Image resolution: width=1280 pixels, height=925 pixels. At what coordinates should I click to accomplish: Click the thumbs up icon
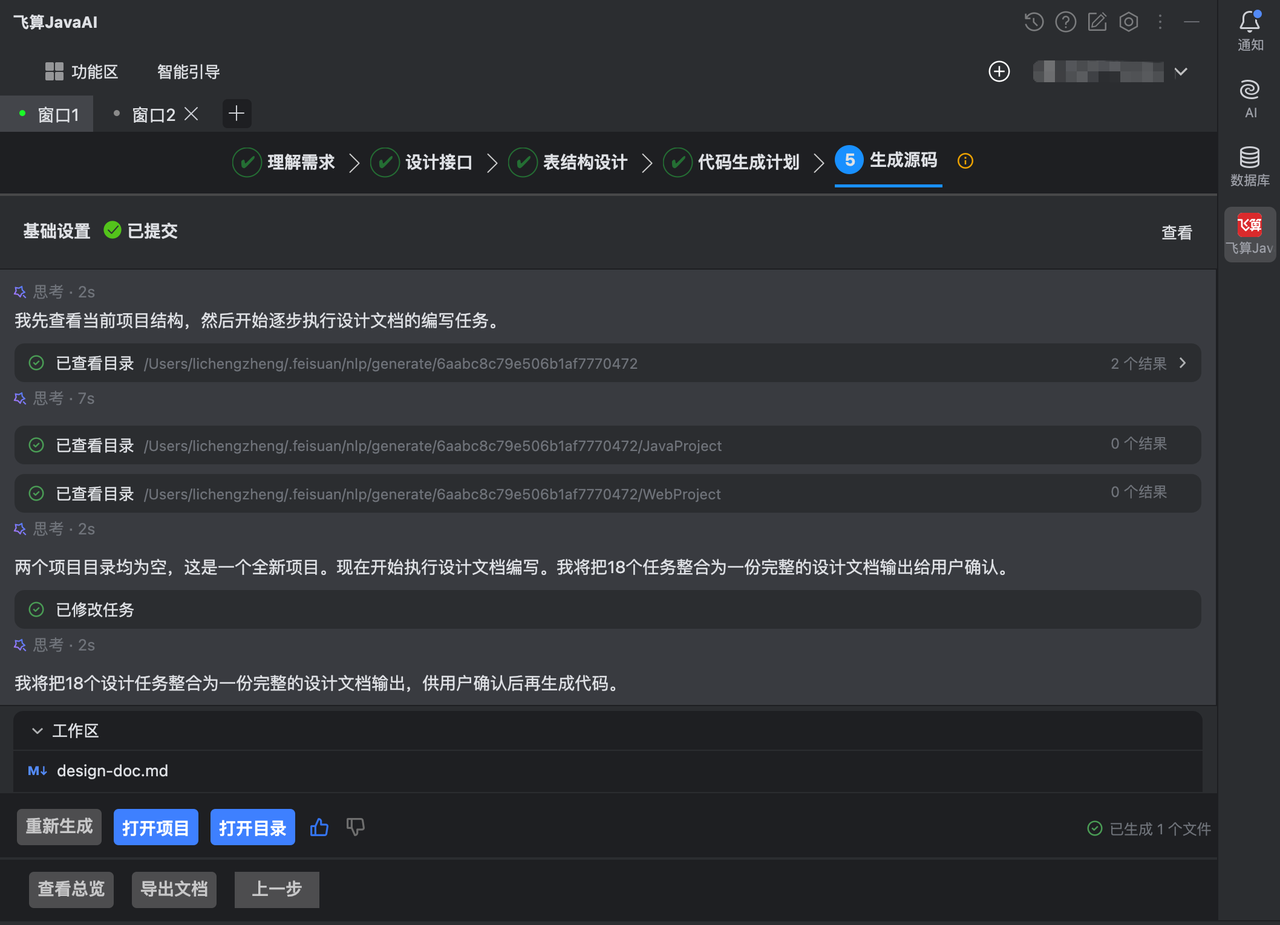coord(320,827)
